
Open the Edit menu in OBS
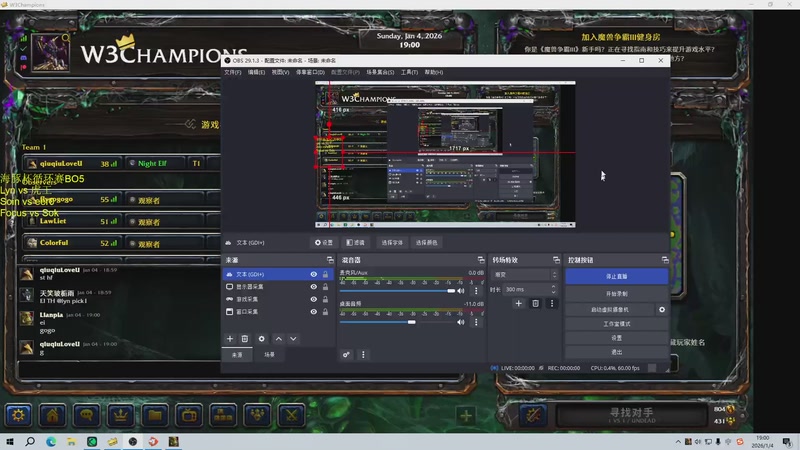pos(256,72)
